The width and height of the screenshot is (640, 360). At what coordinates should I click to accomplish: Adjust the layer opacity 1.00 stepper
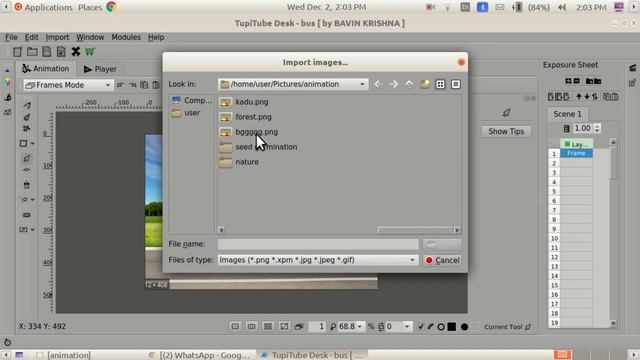coord(597,128)
